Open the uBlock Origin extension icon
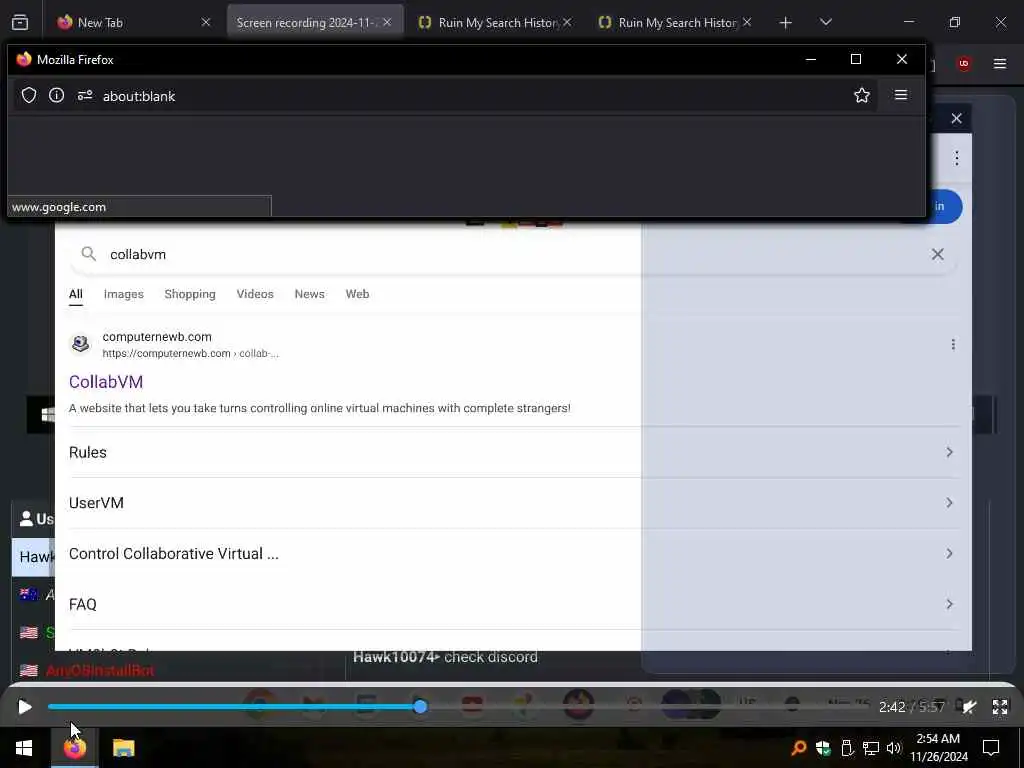Image resolution: width=1024 pixels, height=768 pixels. pos(963,63)
